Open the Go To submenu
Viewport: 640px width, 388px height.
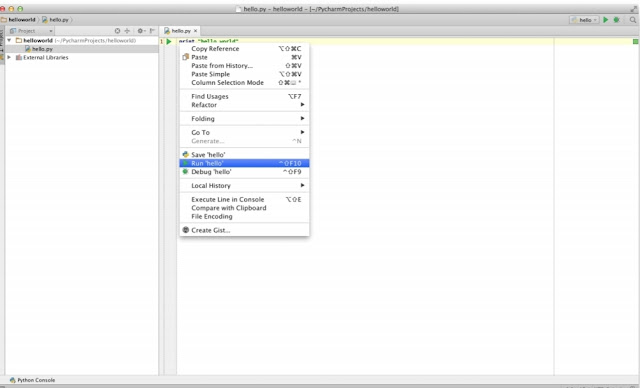pyautogui.click(x=244, y=133)
